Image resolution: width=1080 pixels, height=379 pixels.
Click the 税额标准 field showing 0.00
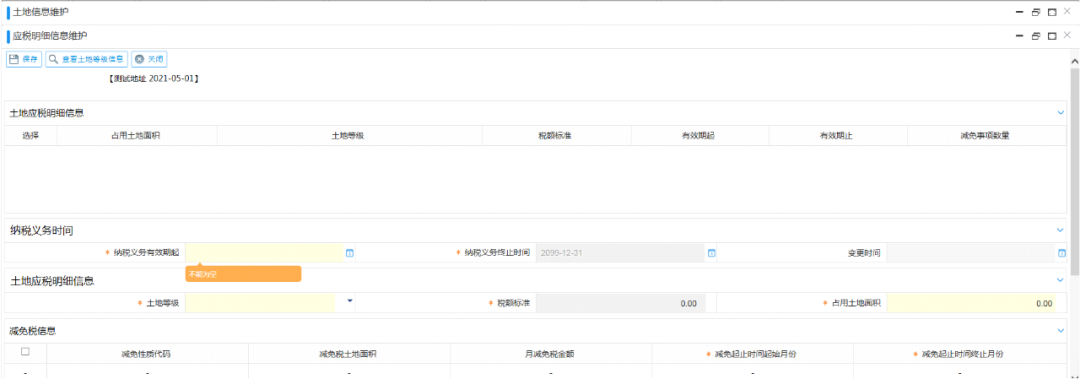(620, 303)
